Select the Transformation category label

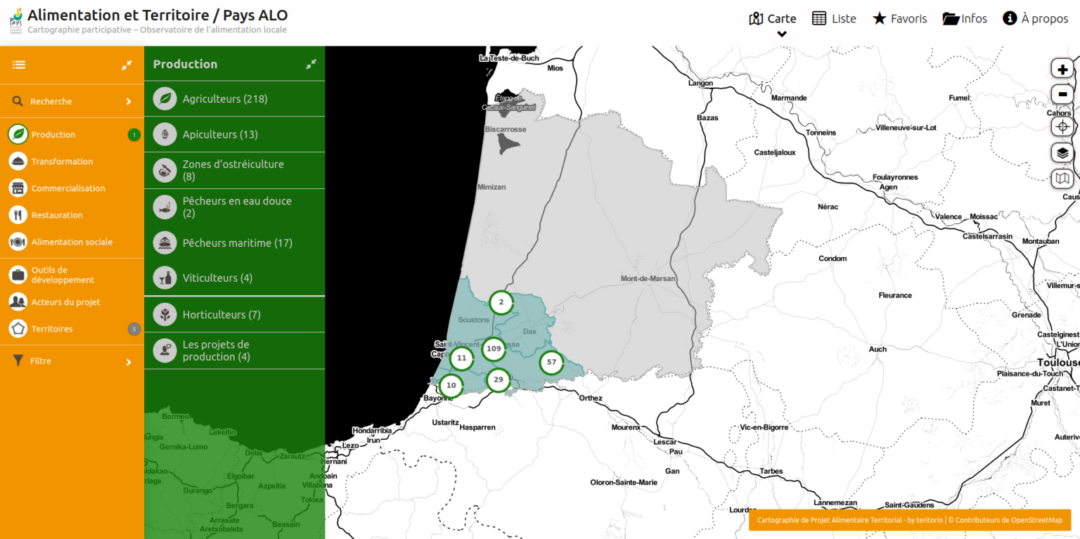[x=62, y=161]
